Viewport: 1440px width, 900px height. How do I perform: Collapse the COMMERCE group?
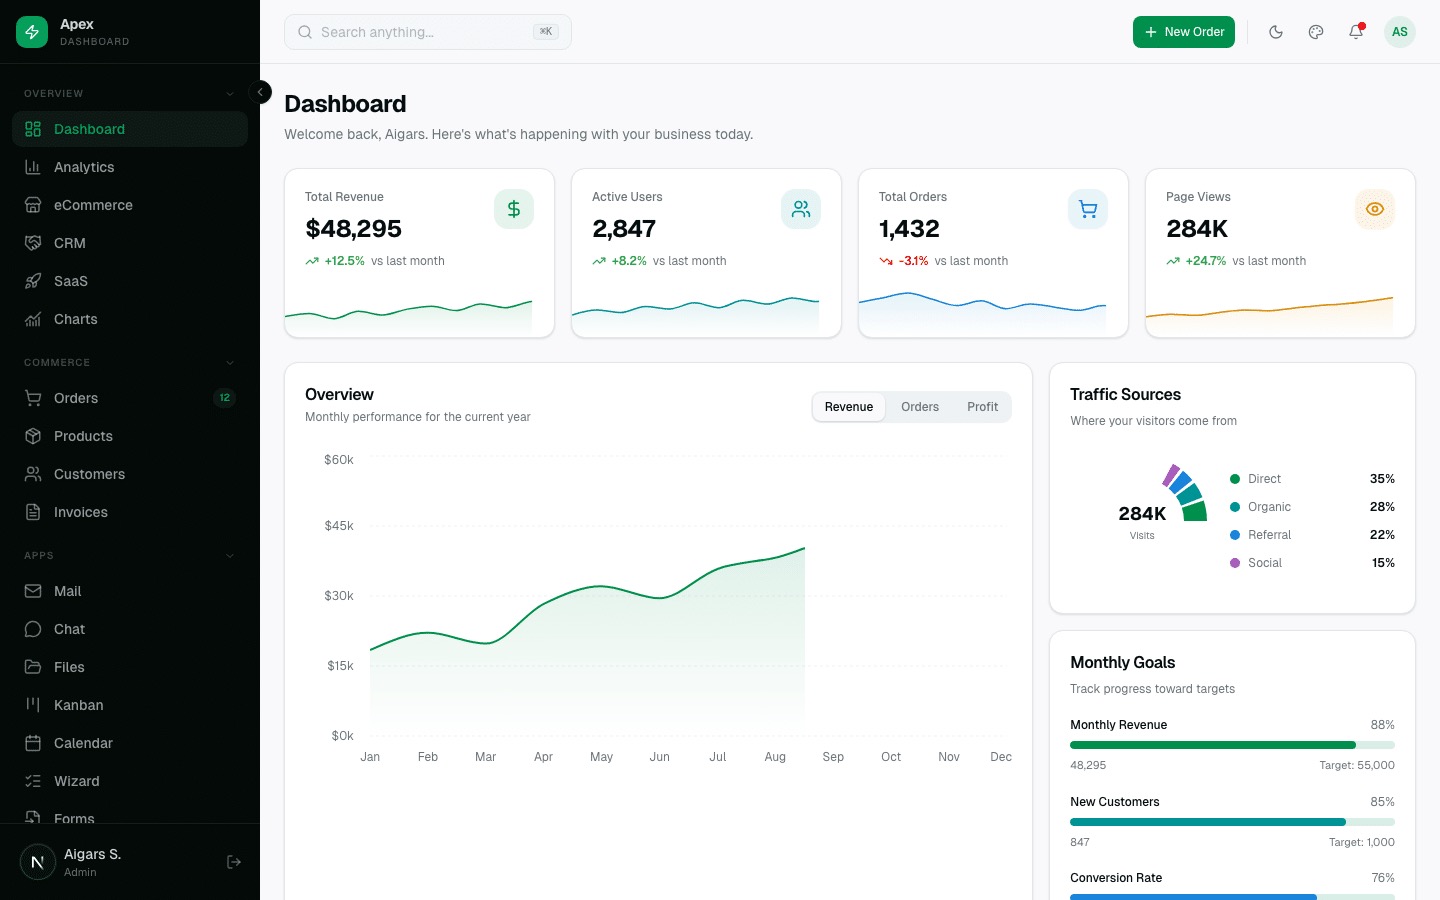coord(230,362)
